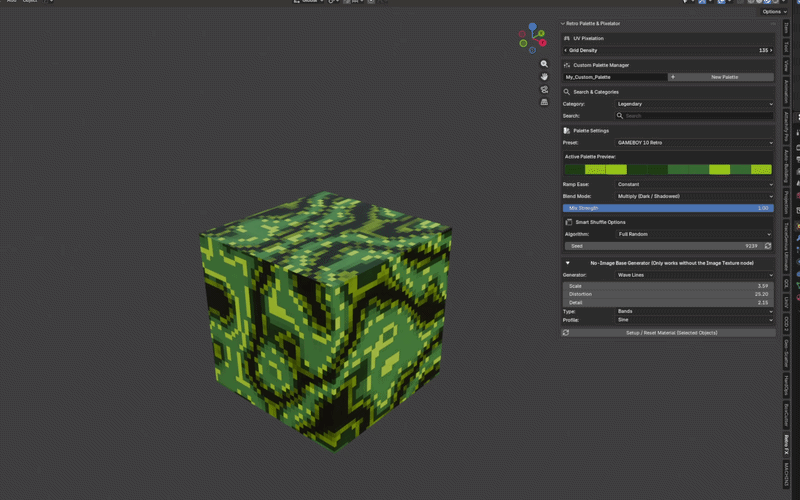Click the zoom magnifier viewport icon
Screen dimensions: 800x500
(x=544, y=64)
